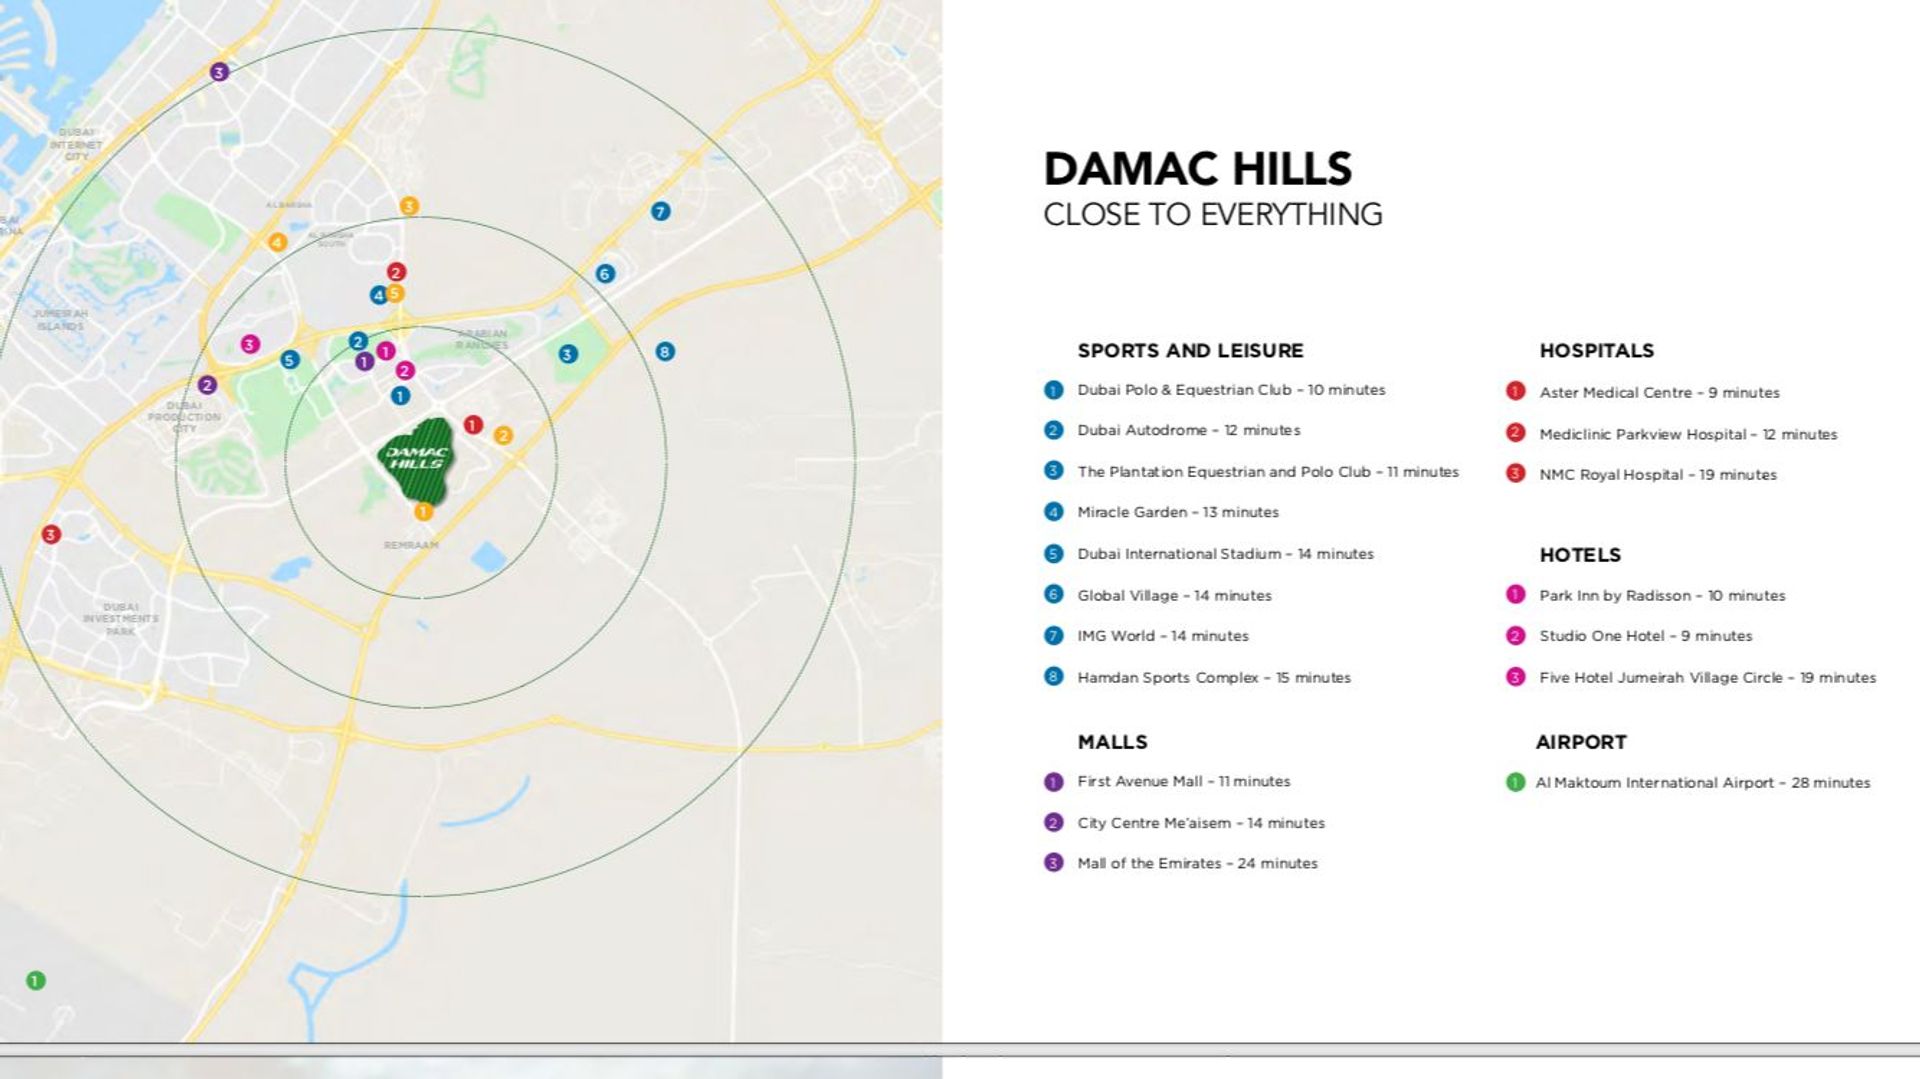Click 'Dubai International Stadium - 14 minutes'
1920x1079 pixels.
click(x=1225, y=554)
